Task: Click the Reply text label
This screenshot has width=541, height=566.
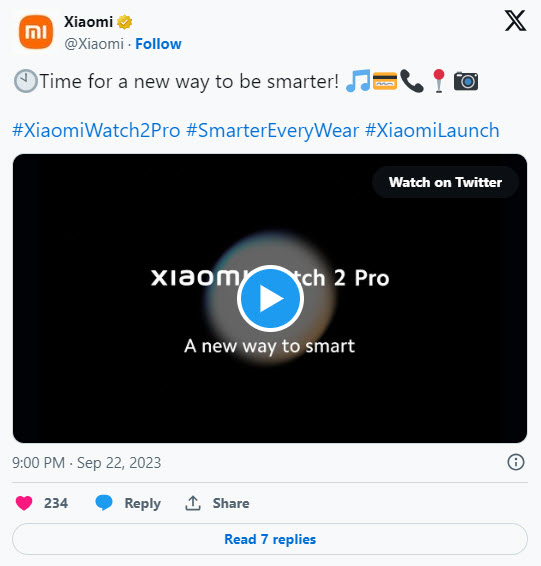Action: (143, 503)
